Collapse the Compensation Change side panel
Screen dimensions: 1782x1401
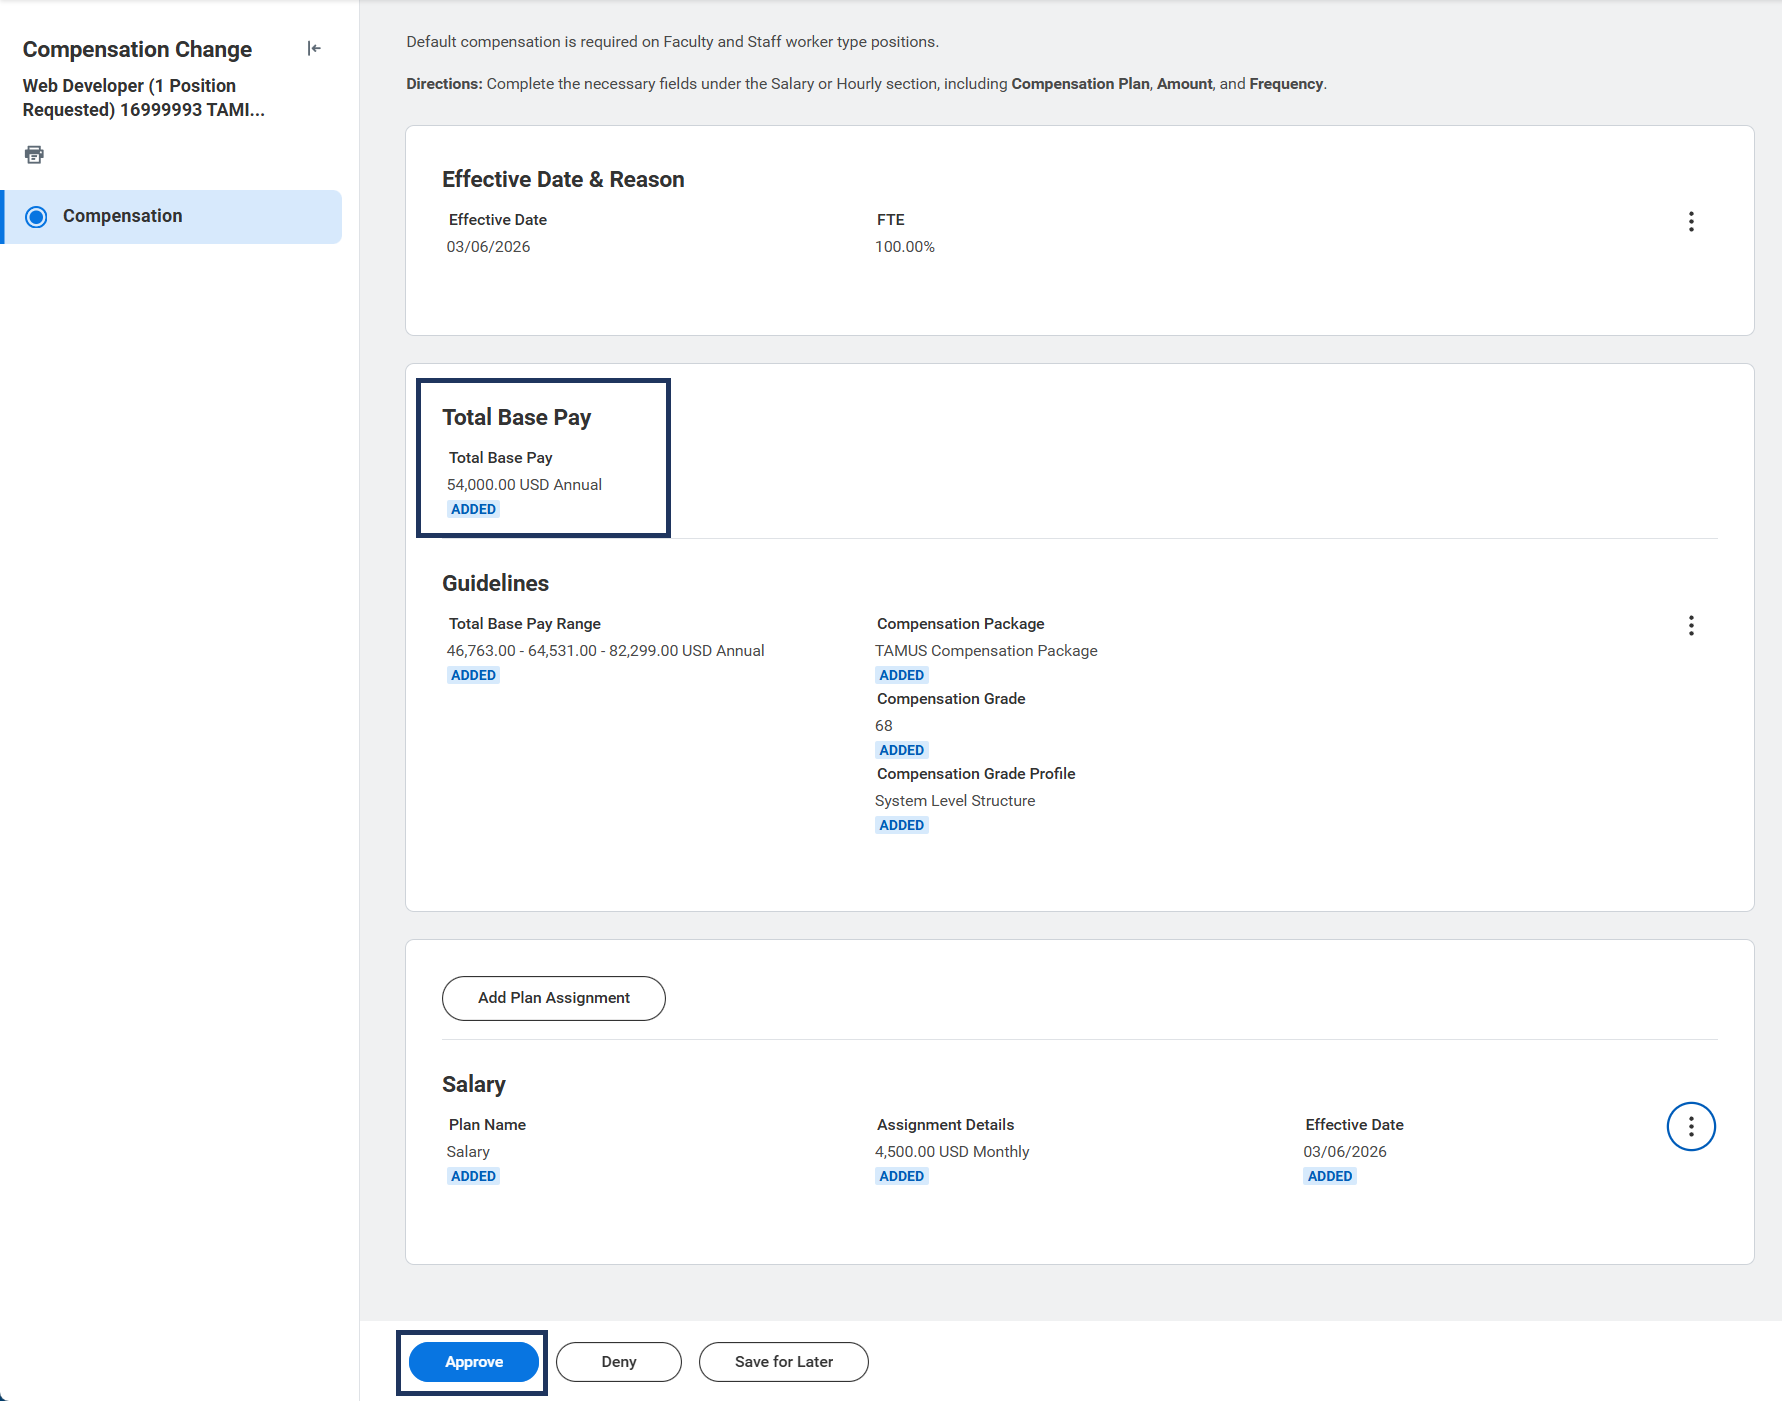pyautogui.click(x=314, y=48)
